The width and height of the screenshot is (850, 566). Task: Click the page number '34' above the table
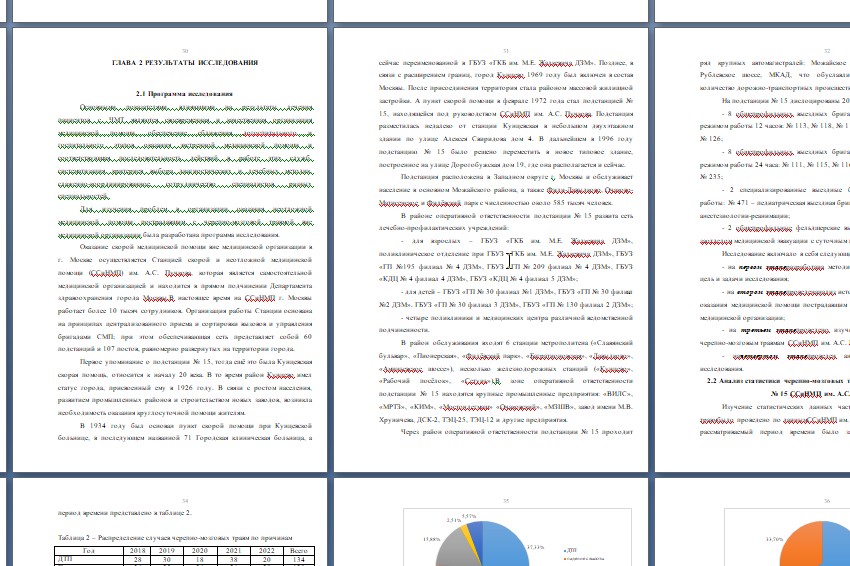click(185, 501)
